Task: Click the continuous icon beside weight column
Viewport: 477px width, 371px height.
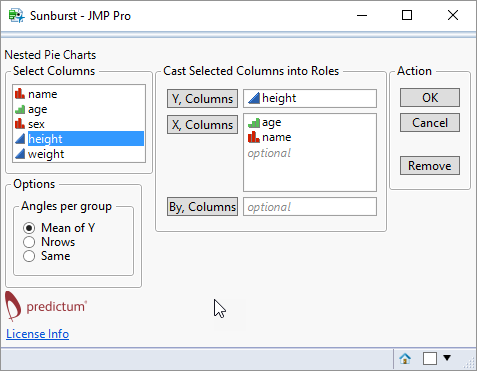Action: [x=20, y=154]
